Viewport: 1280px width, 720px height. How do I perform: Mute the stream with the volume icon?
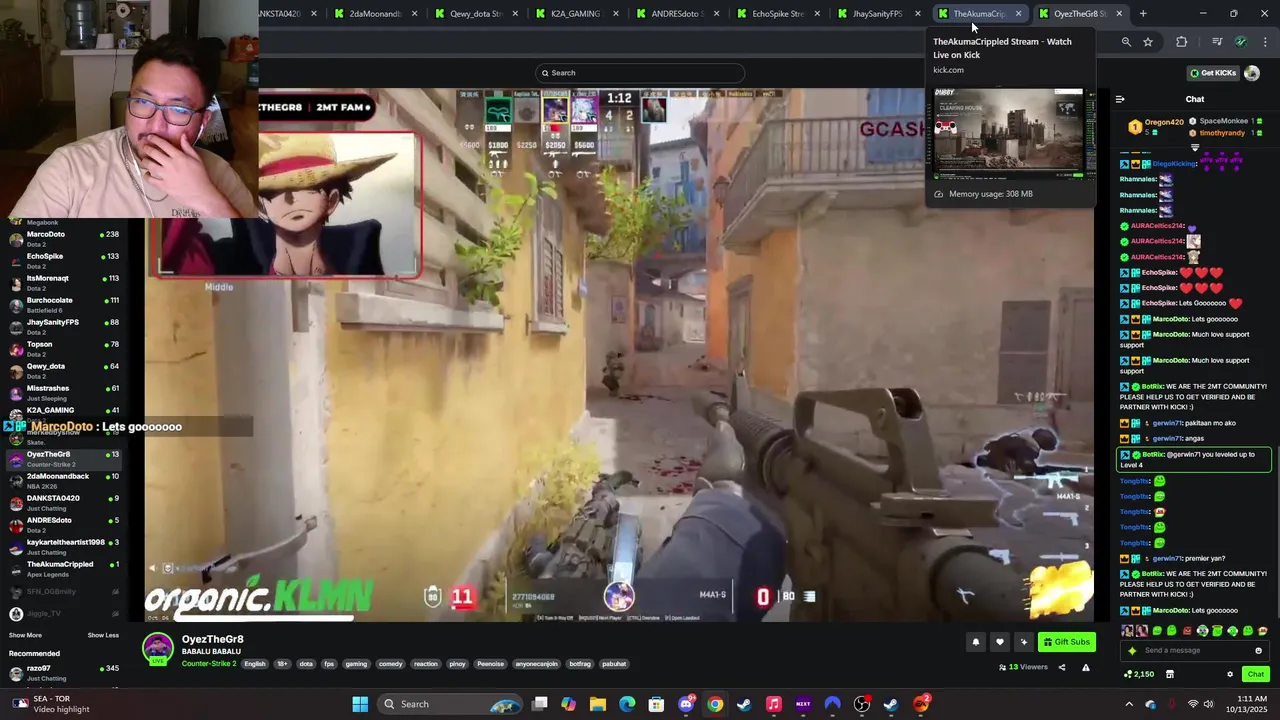click(152, 568)
